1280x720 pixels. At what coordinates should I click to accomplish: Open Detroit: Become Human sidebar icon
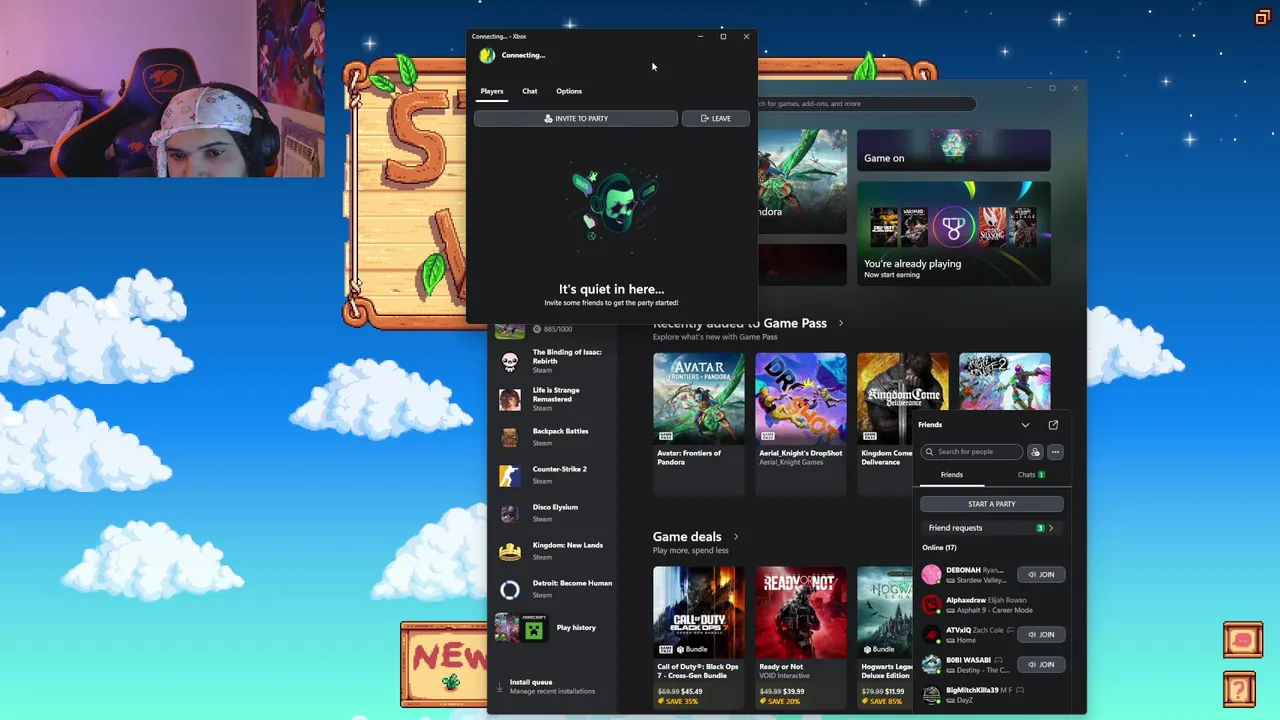pos(510,589)
